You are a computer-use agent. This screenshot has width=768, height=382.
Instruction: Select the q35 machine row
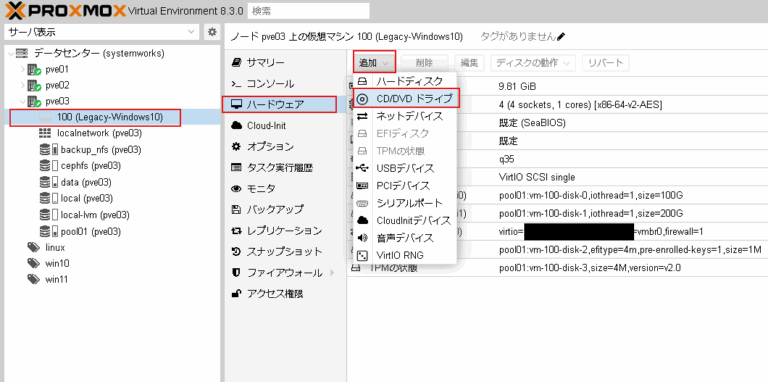pyautogui.click(x=557, y=159)
